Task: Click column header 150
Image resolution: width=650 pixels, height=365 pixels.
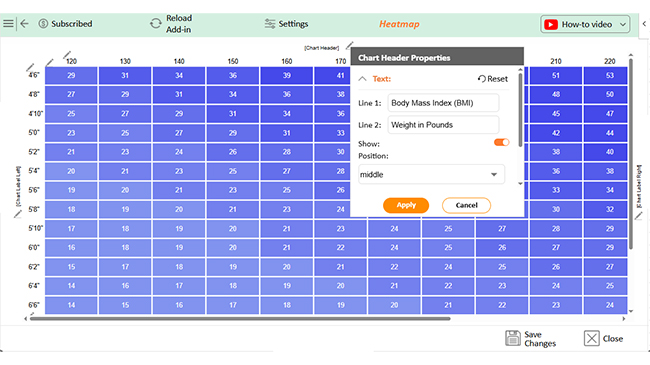Action: [233, 61]
